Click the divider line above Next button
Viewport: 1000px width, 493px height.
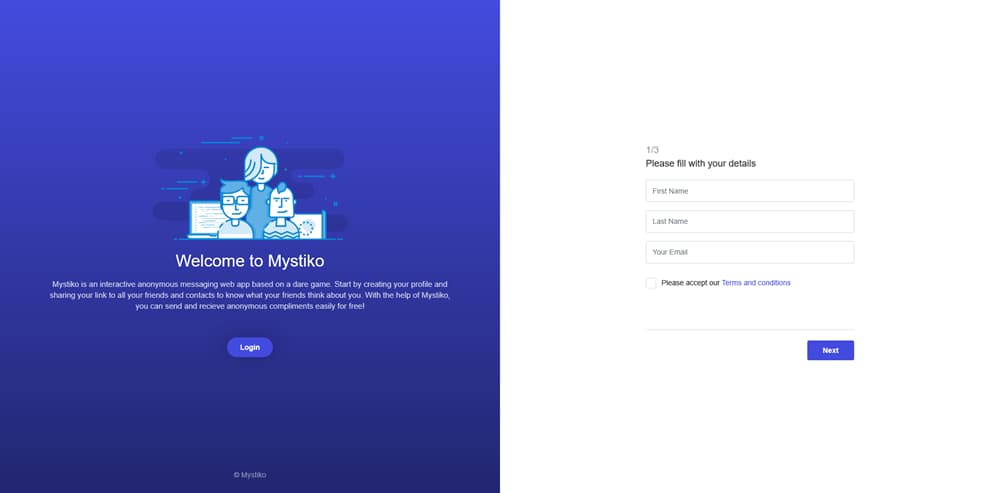point(749,329)
